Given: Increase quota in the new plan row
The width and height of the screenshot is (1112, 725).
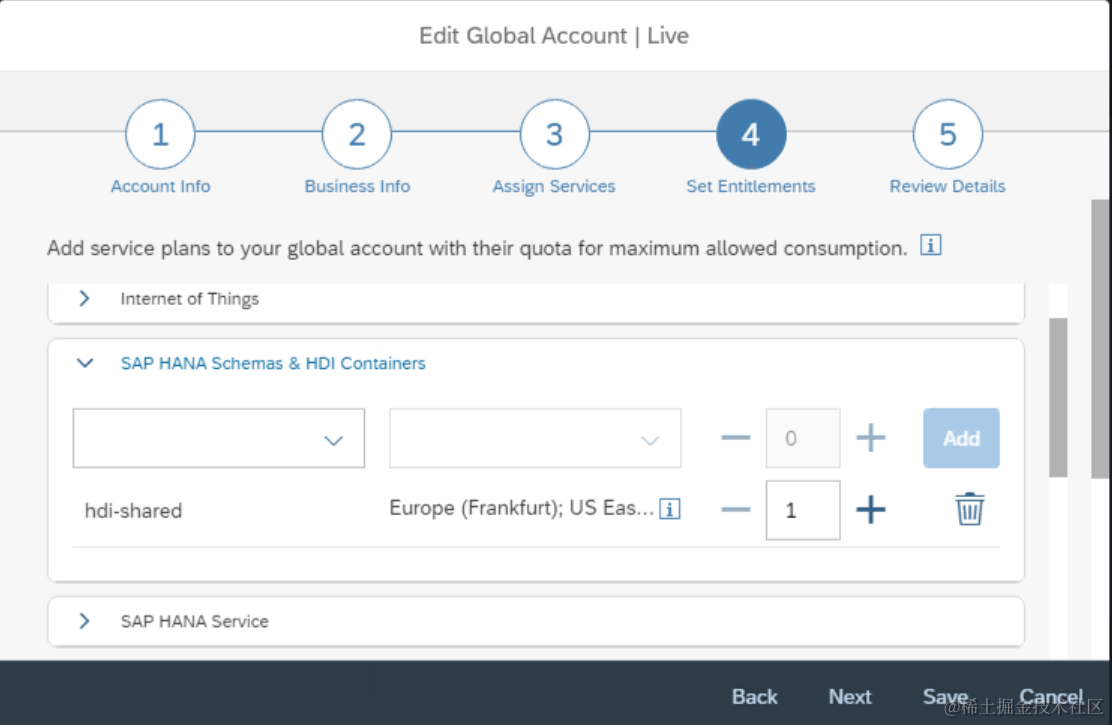Looking at the screenshot, I should (870, 438).
